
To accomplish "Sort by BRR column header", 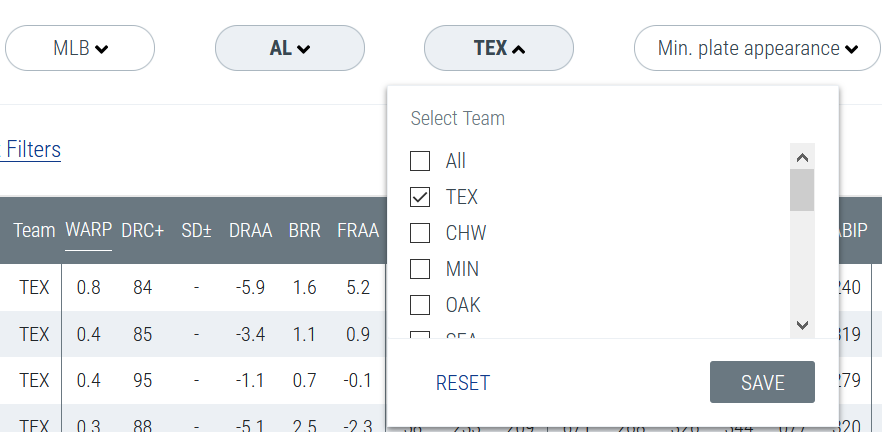I will 304,230.
